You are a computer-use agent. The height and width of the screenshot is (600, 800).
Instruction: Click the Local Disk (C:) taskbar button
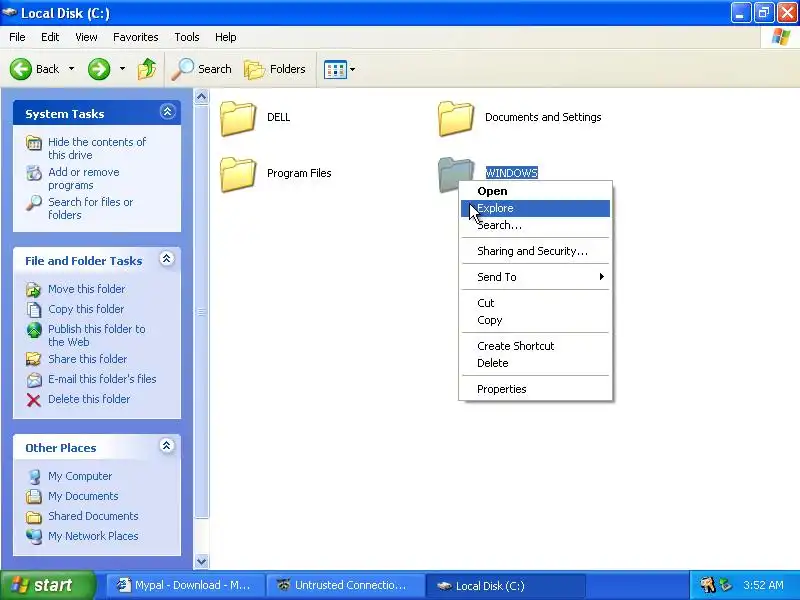(x=505, y=585)
